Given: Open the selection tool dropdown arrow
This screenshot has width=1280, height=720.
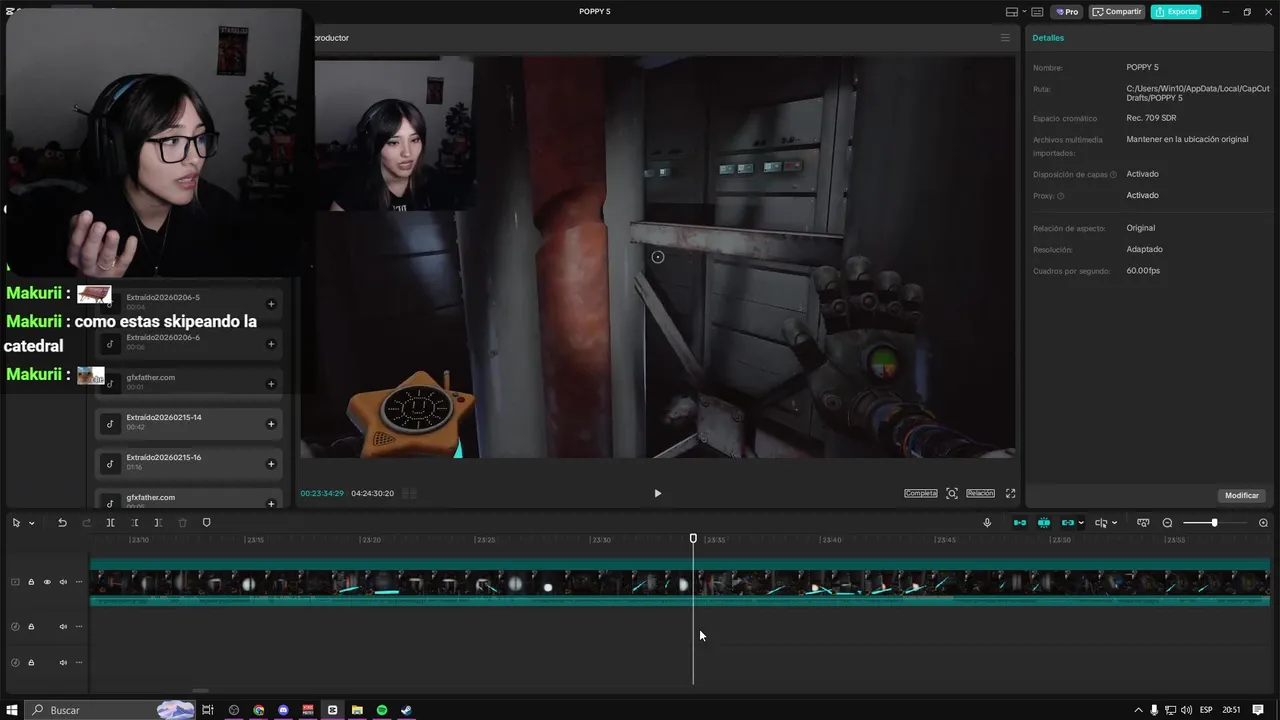Looking at the screenshot, I should pos(32,523).
